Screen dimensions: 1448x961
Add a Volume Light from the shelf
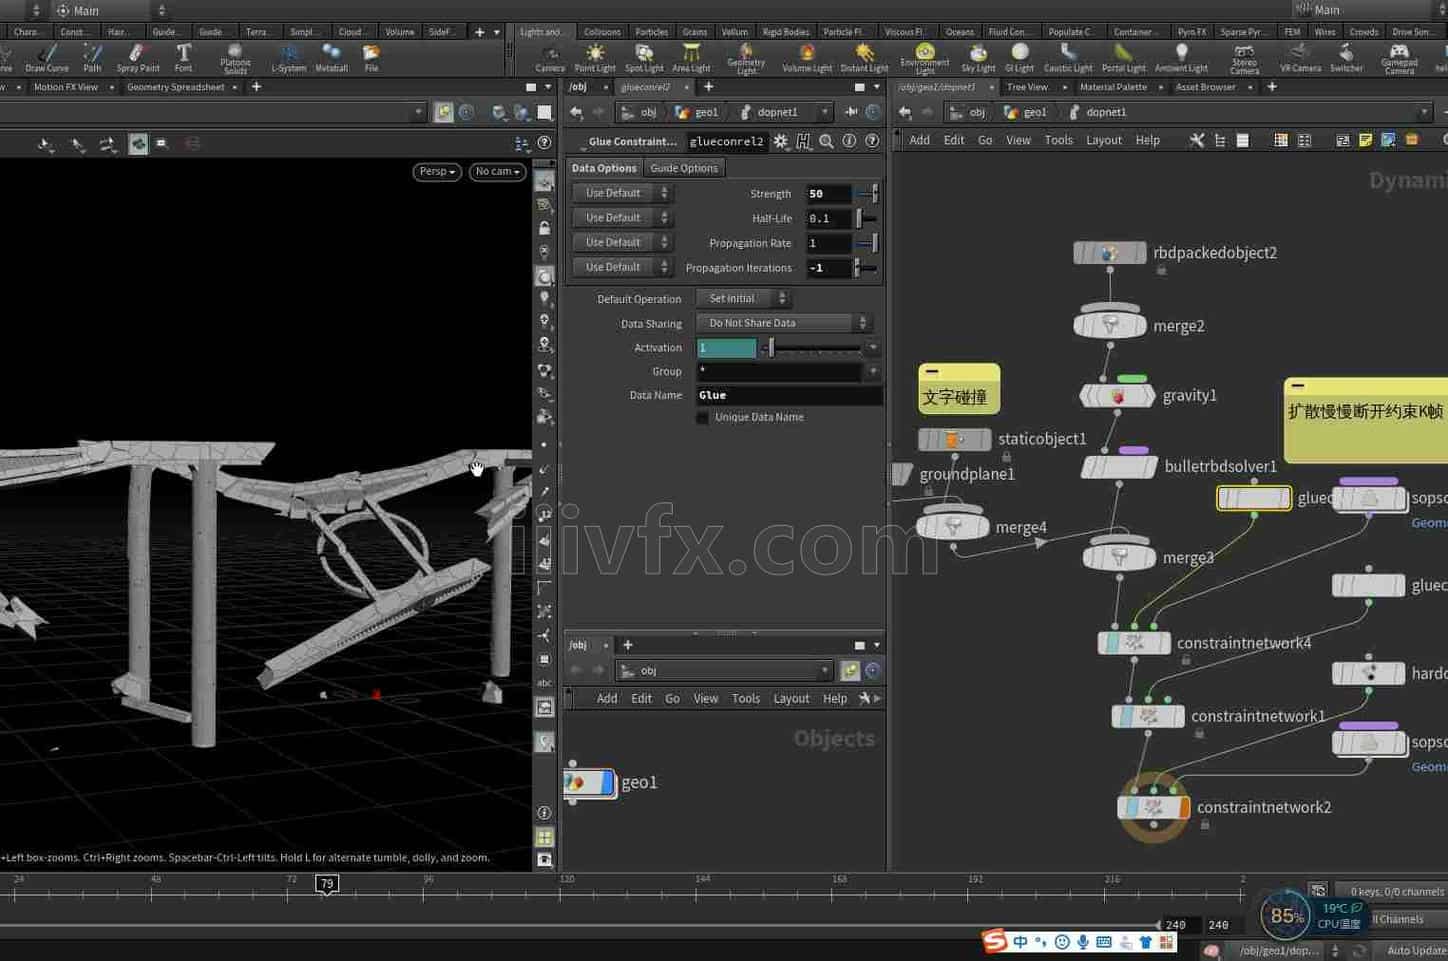coord(807,58)
